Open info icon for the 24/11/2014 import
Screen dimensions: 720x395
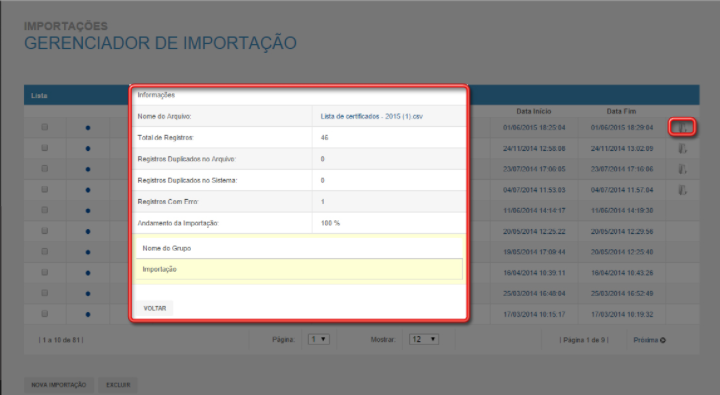click(x=682, y=148)
